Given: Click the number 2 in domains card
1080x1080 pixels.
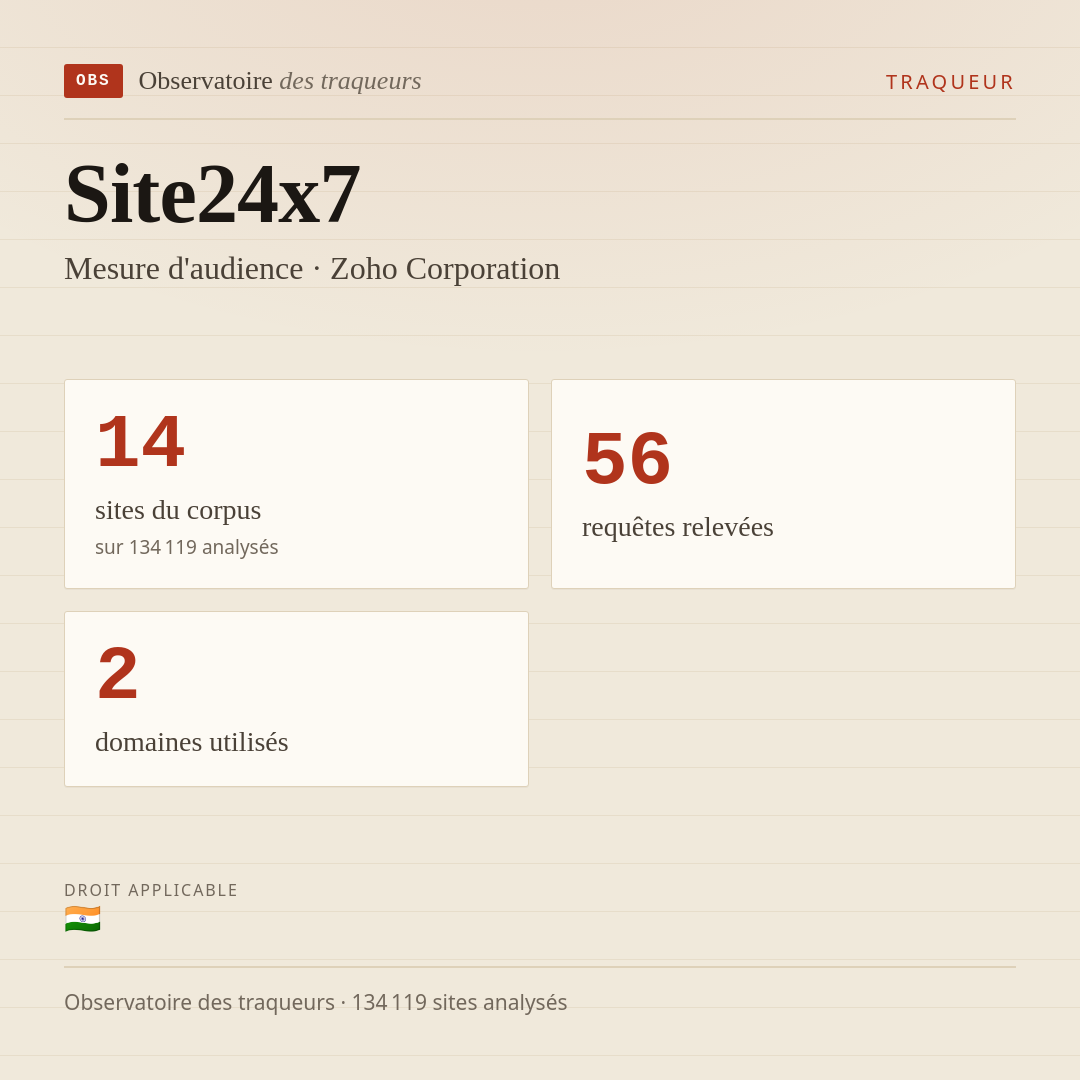Looking at the screenshot, I should pyautogui.click(x=118, y=674).
